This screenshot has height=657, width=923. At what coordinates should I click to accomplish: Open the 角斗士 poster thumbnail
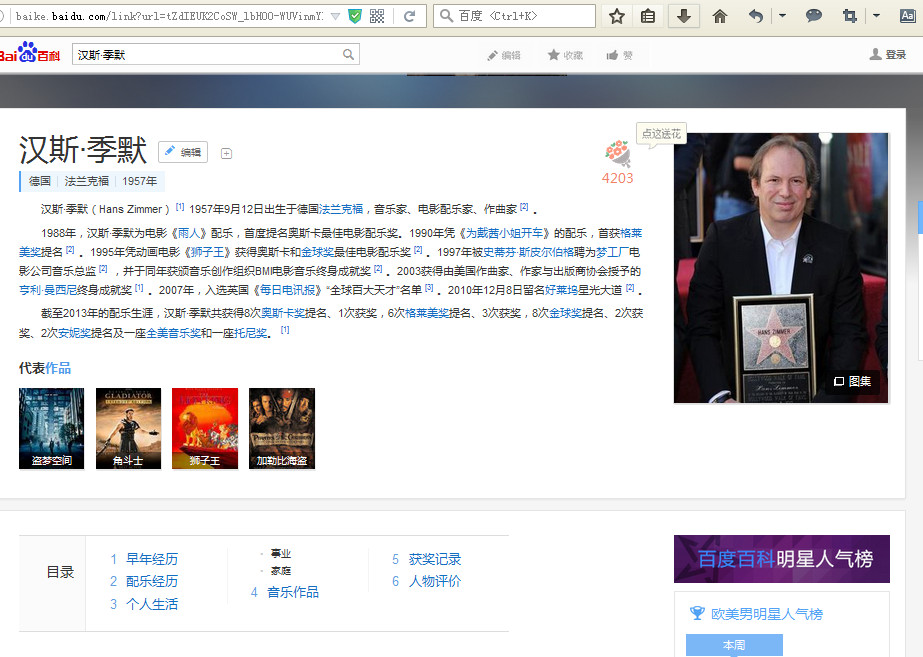[x=128, y=429]
